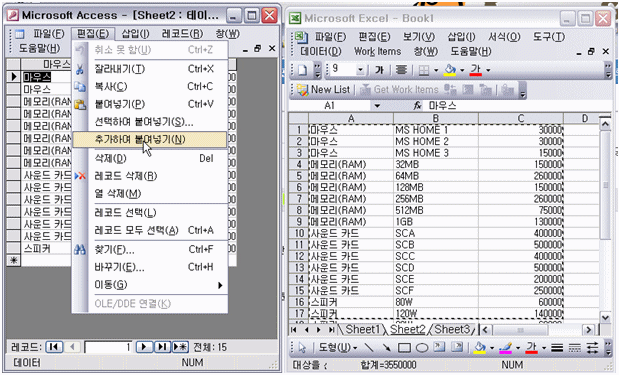Image resolution: width=619 pixels, height=375 pixels.
Task: Expand drawing toolbar fill color dropdown arrow
Action: 492,348
